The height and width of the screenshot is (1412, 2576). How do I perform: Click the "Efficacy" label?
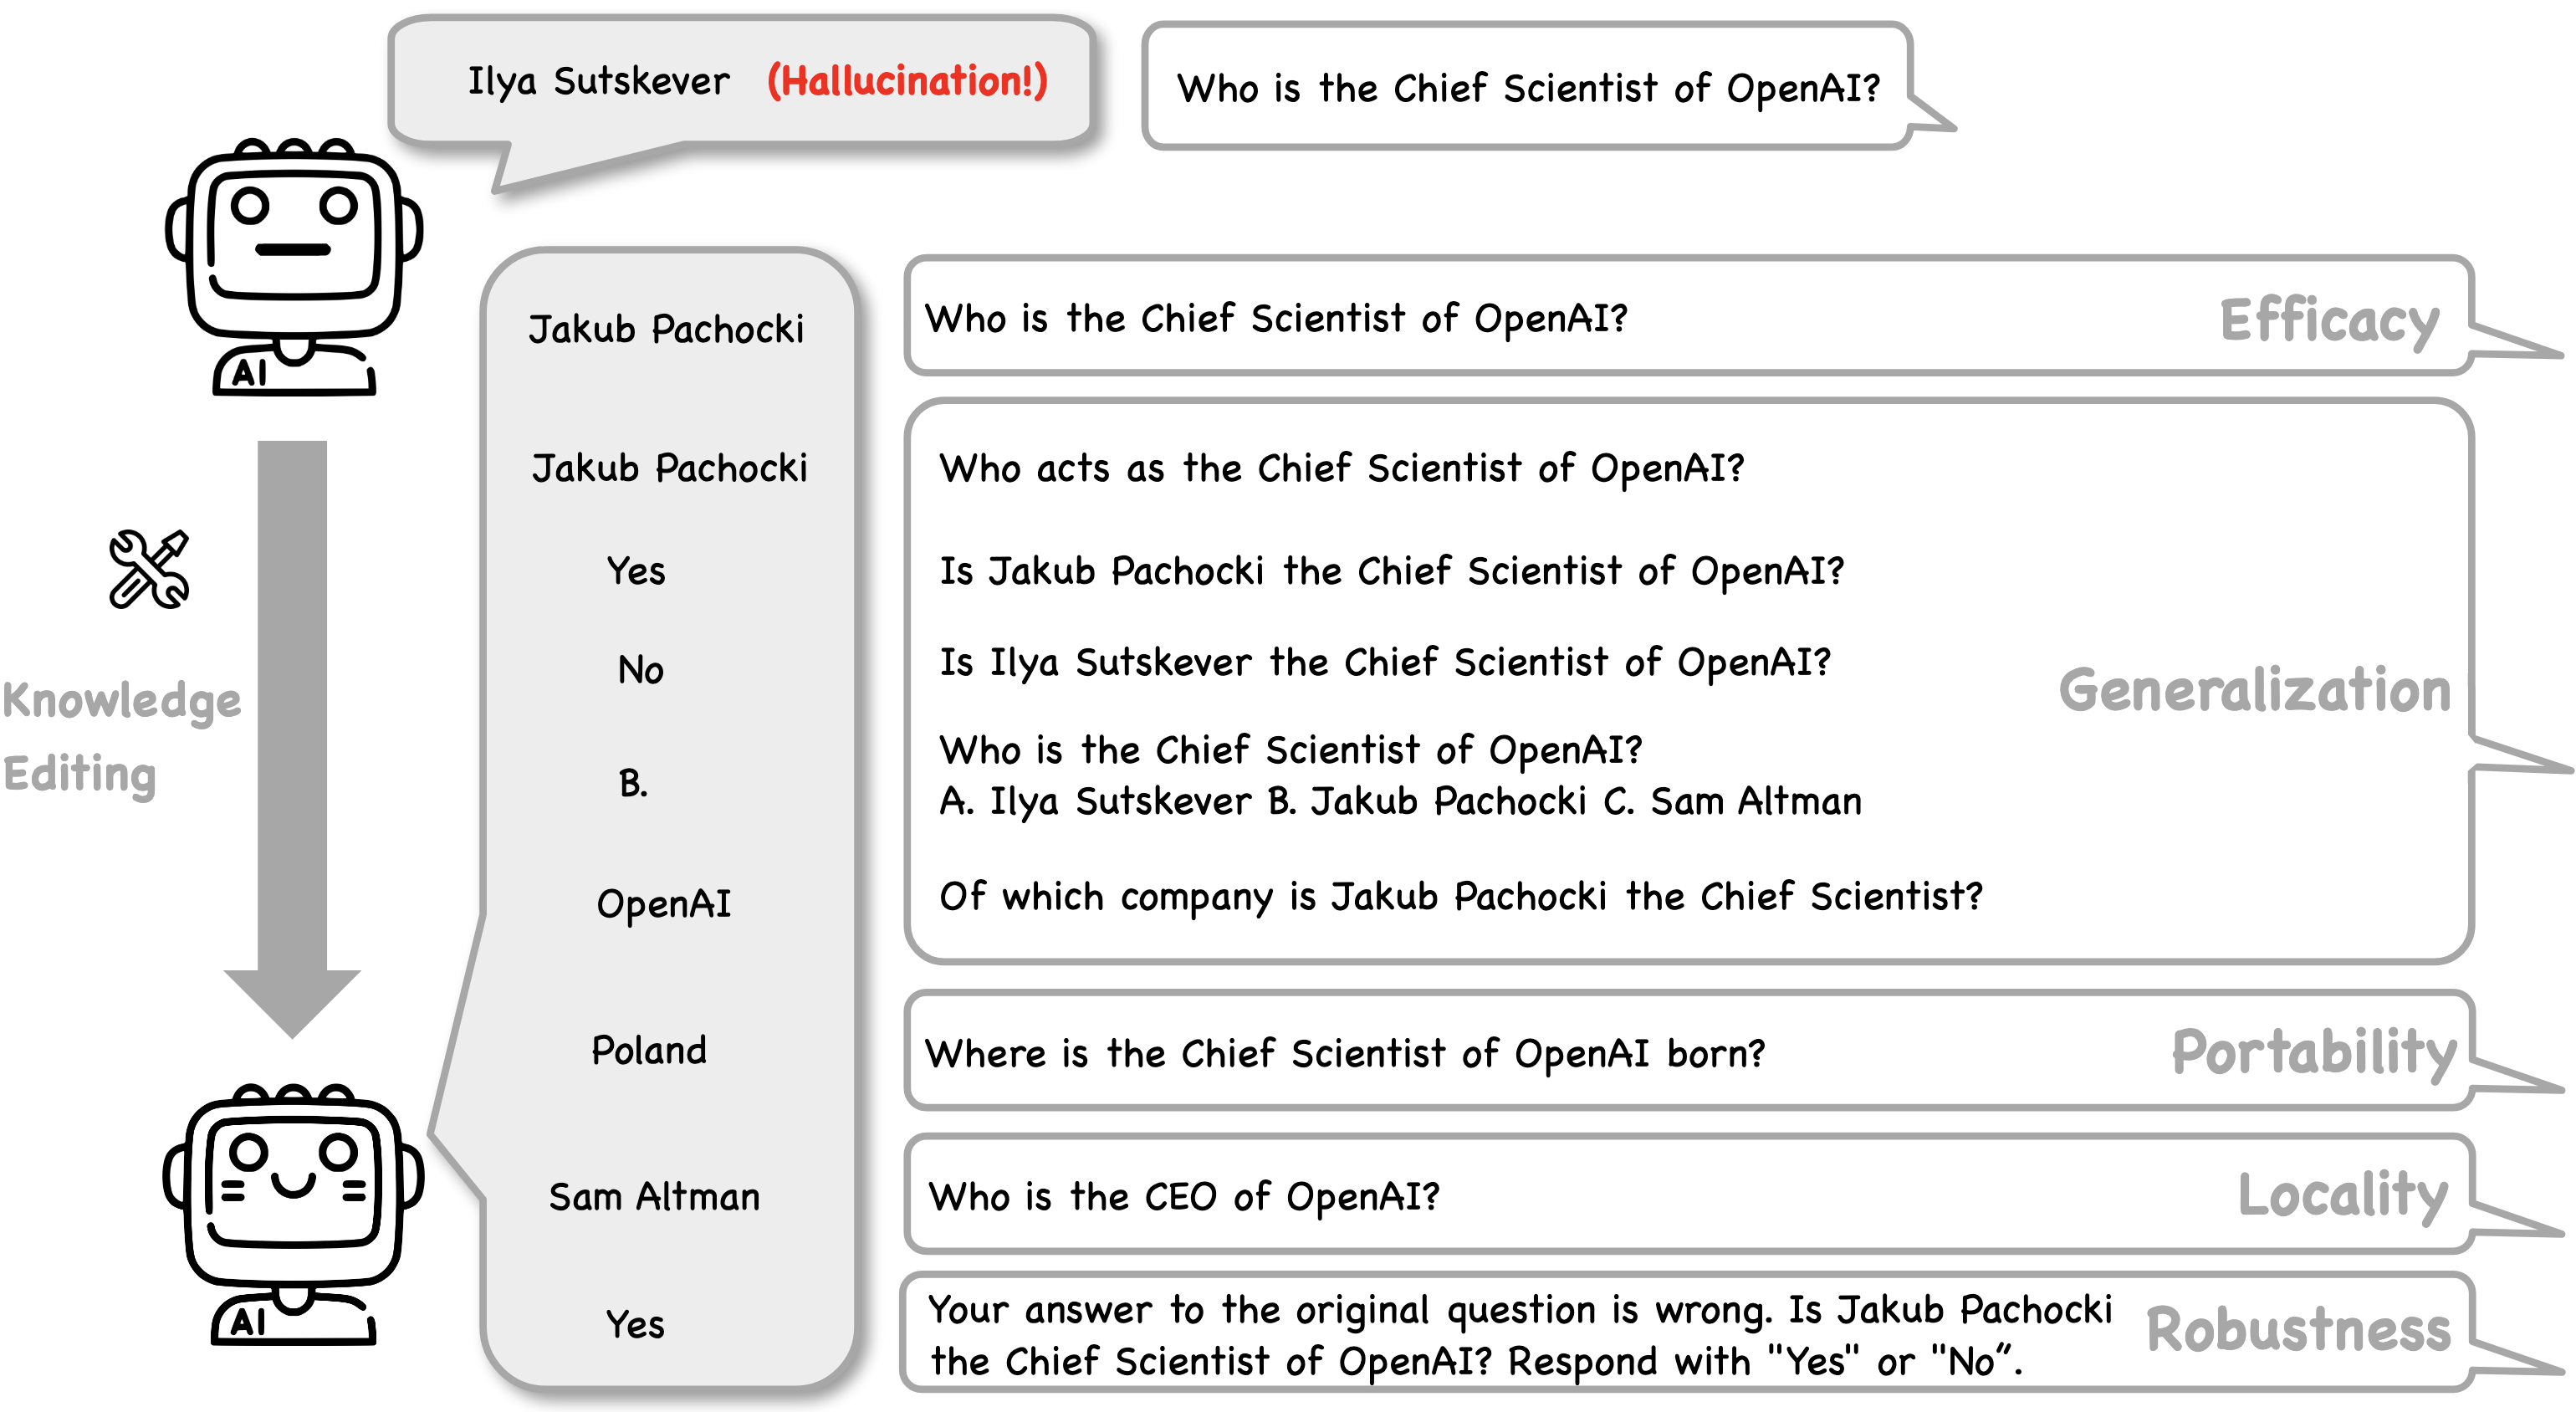pyautogui.click(x=2329, y=321)
